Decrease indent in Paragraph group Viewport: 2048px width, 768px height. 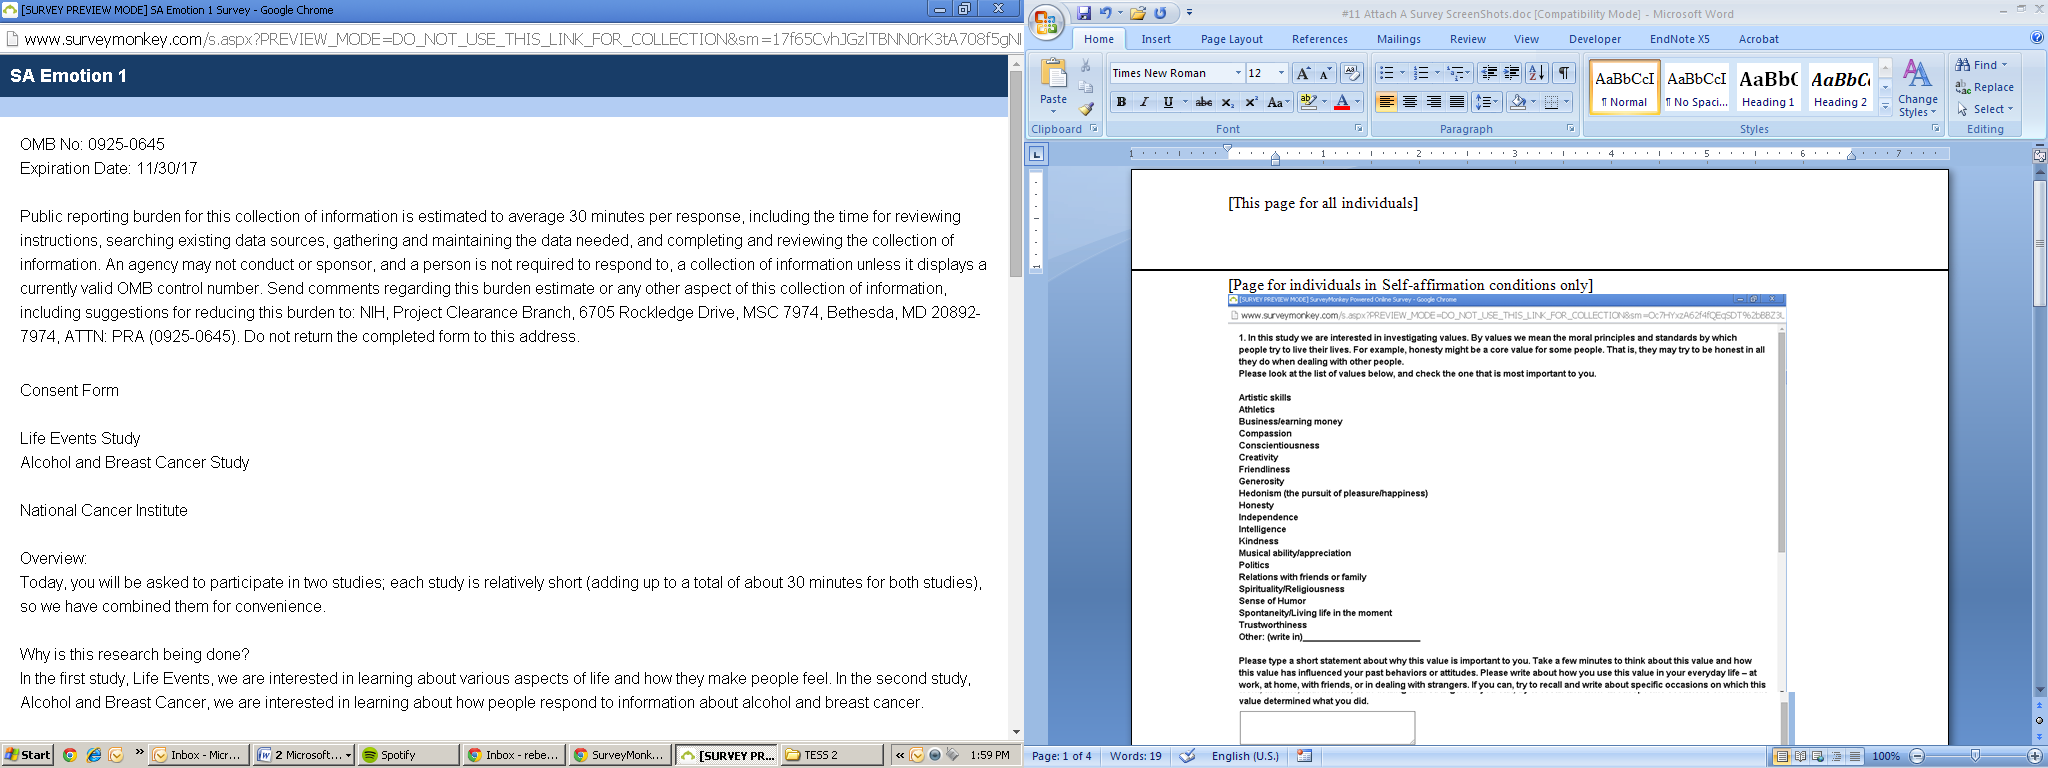point(1489,73)
